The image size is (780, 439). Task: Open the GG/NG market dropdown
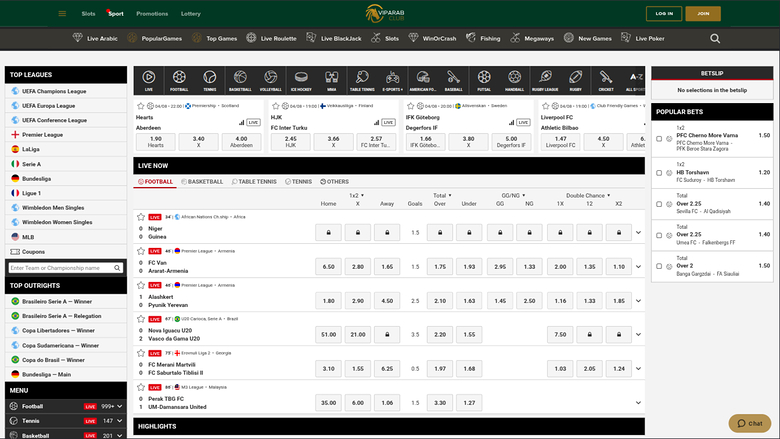(x=513, y=195)
